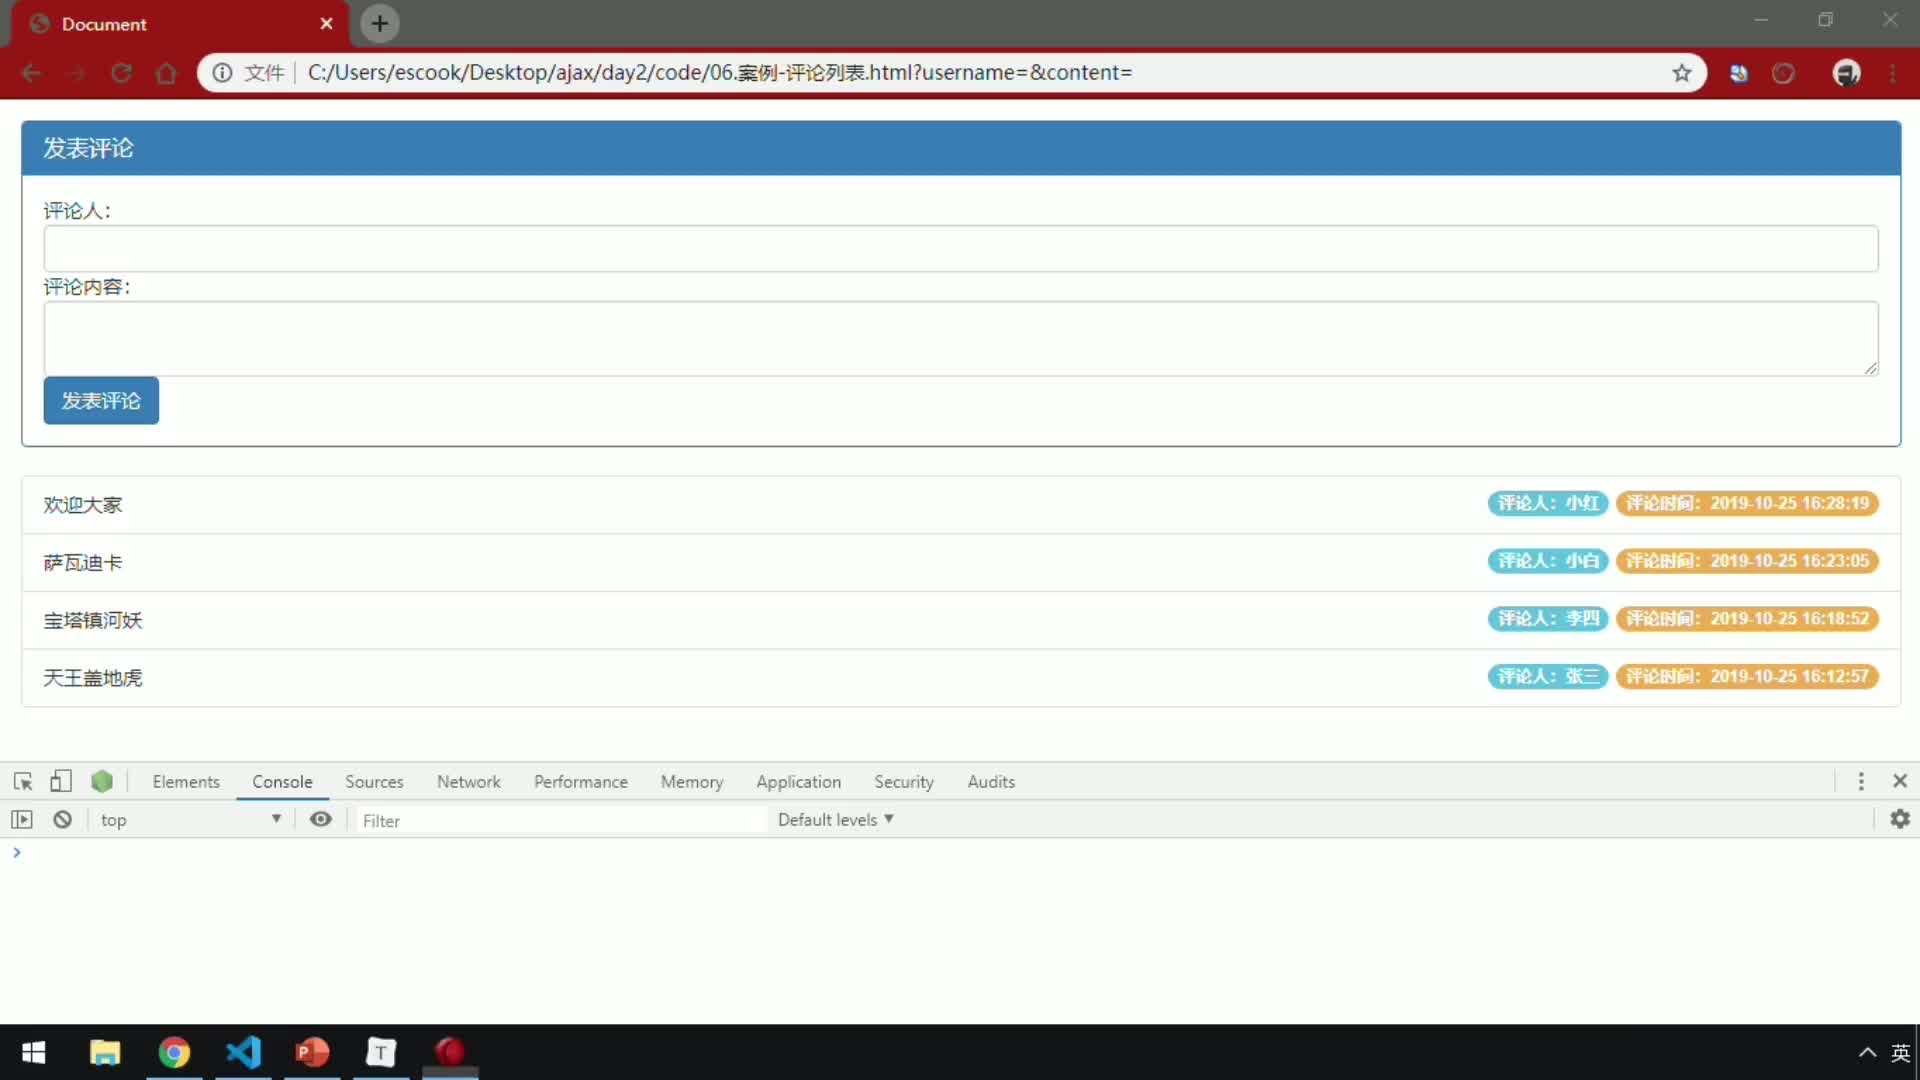This screenshot has width=1920, height=1080.
Task: Expand the DevTools more options menu
Action: coord(1859,779)
